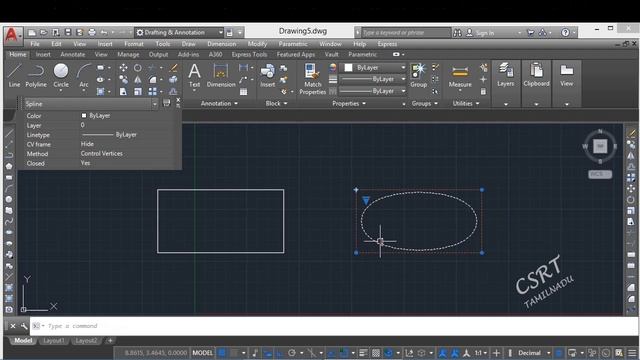Click the search binoculars icon
This screenshot has height=360, width=640.
point(458,33)
